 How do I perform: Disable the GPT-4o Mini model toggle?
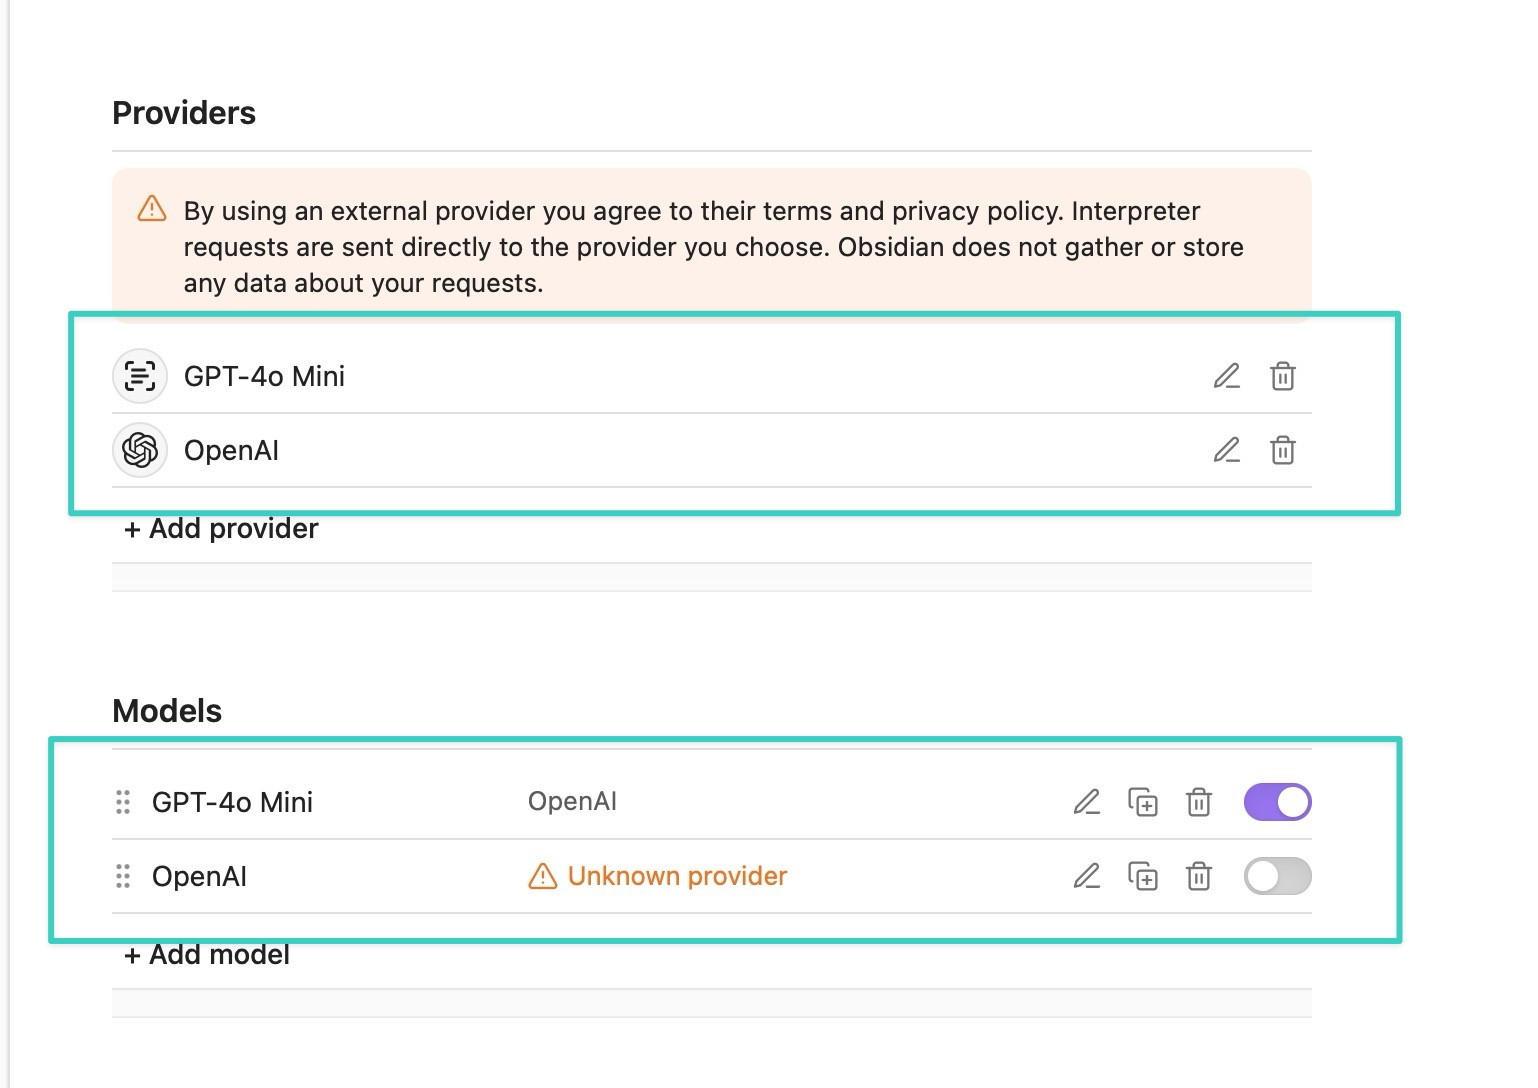coord(1277,802)
